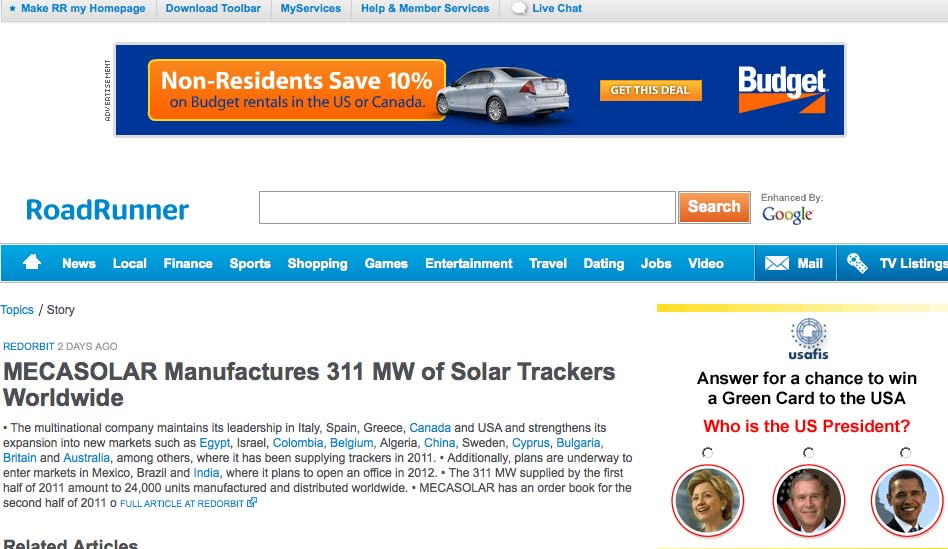Click TV Listings label in nav bar
The width and height of the screenshot is (948, 549).
(x=914, y=264)
